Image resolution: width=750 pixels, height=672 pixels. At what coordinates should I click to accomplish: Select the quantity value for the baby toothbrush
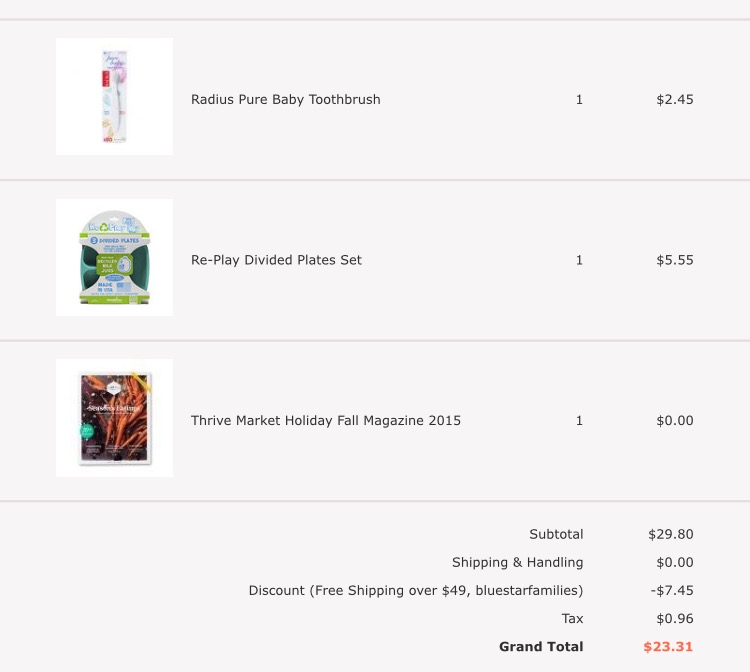click(x=579, y=100)
